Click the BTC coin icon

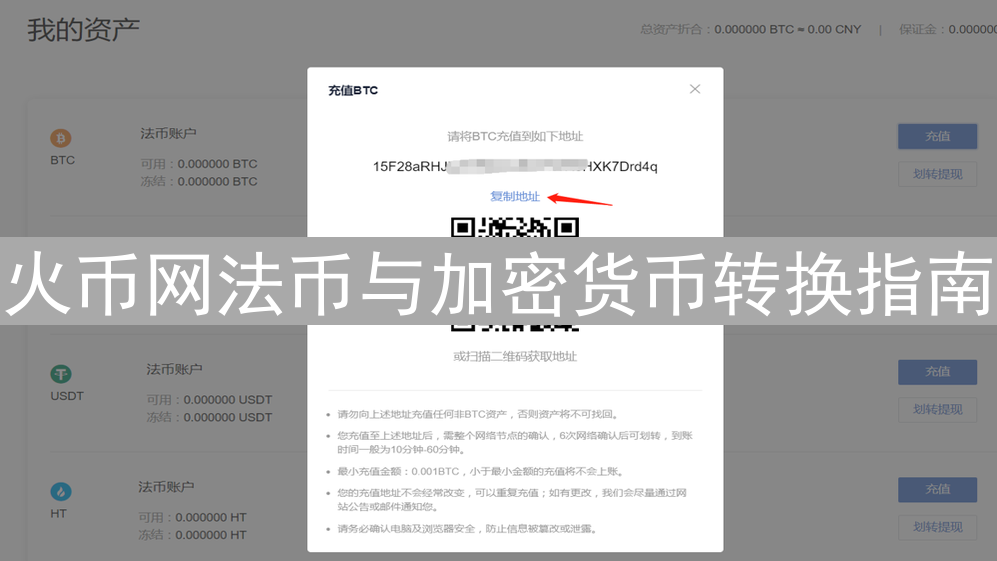61,138
